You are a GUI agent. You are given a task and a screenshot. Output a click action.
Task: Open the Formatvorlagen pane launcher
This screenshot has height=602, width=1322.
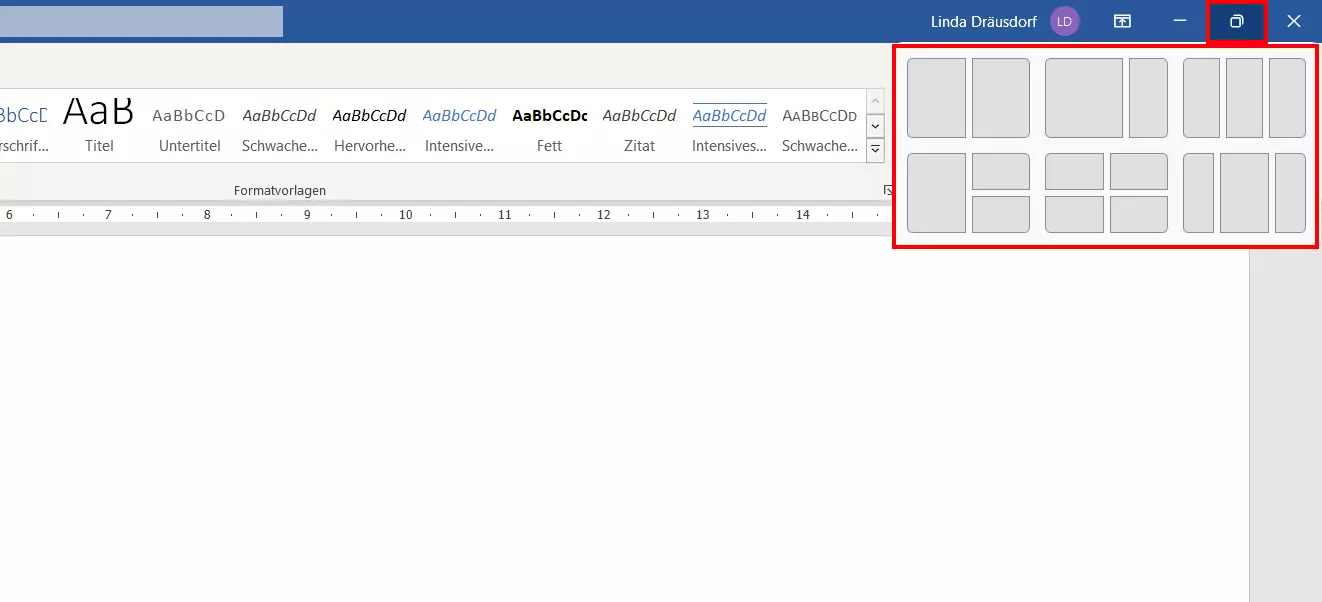click(x=887, y=190)
